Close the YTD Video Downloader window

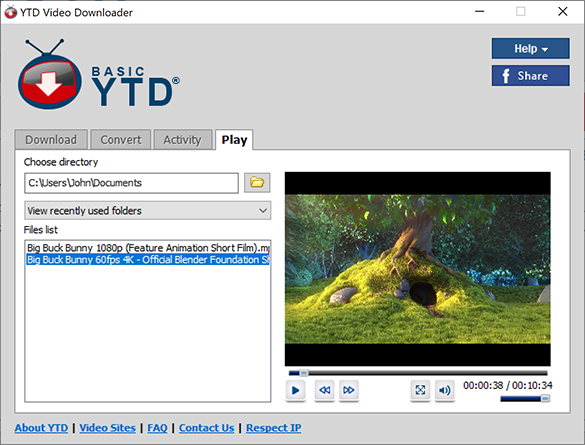(563, 12)
